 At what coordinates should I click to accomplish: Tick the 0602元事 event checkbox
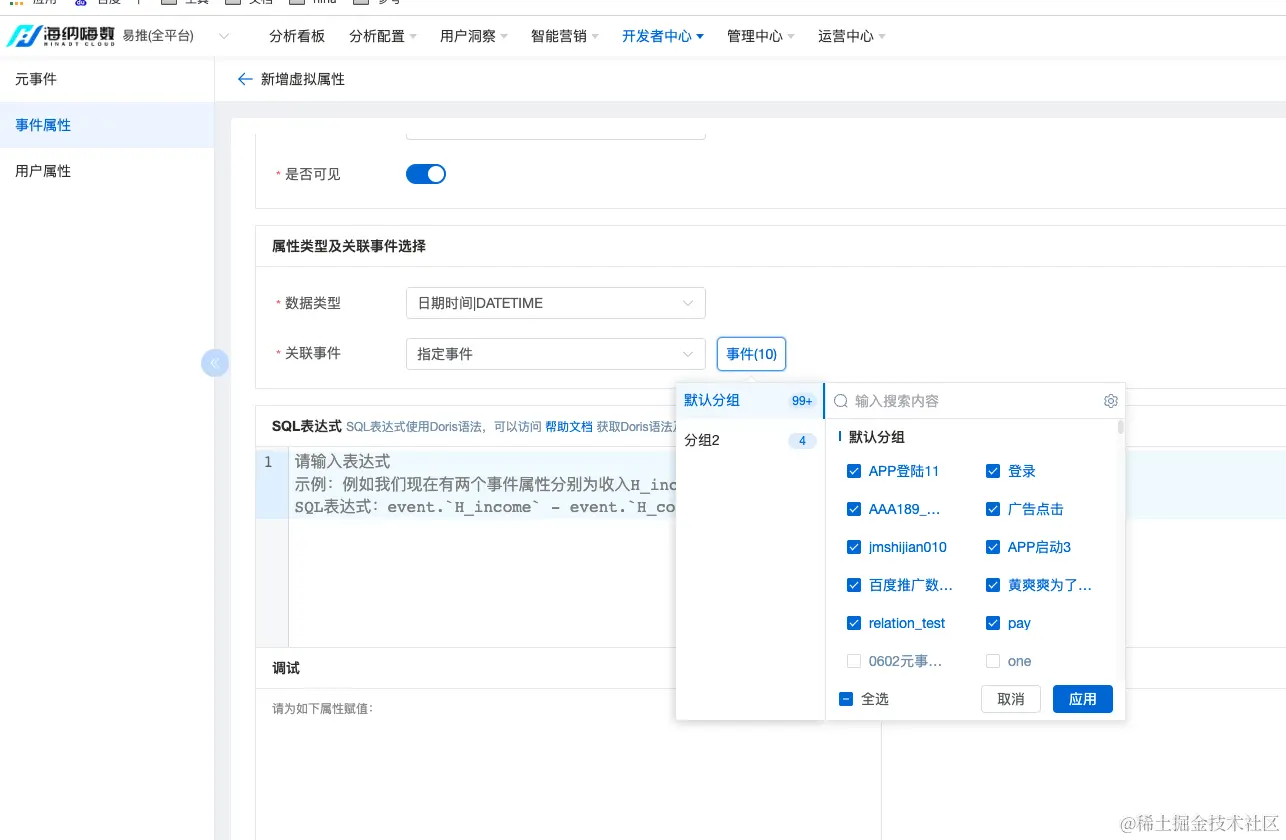854,661
